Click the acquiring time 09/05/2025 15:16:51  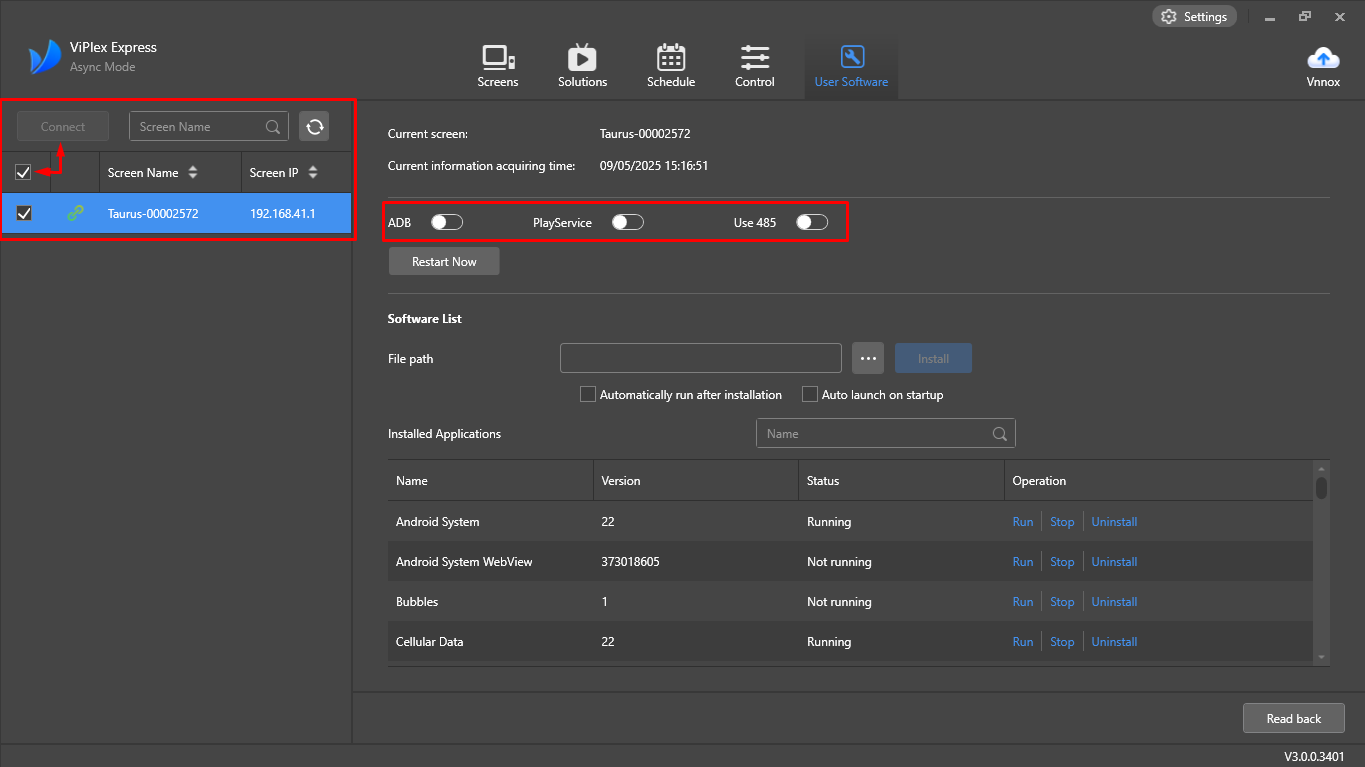(x=654, y=166)
